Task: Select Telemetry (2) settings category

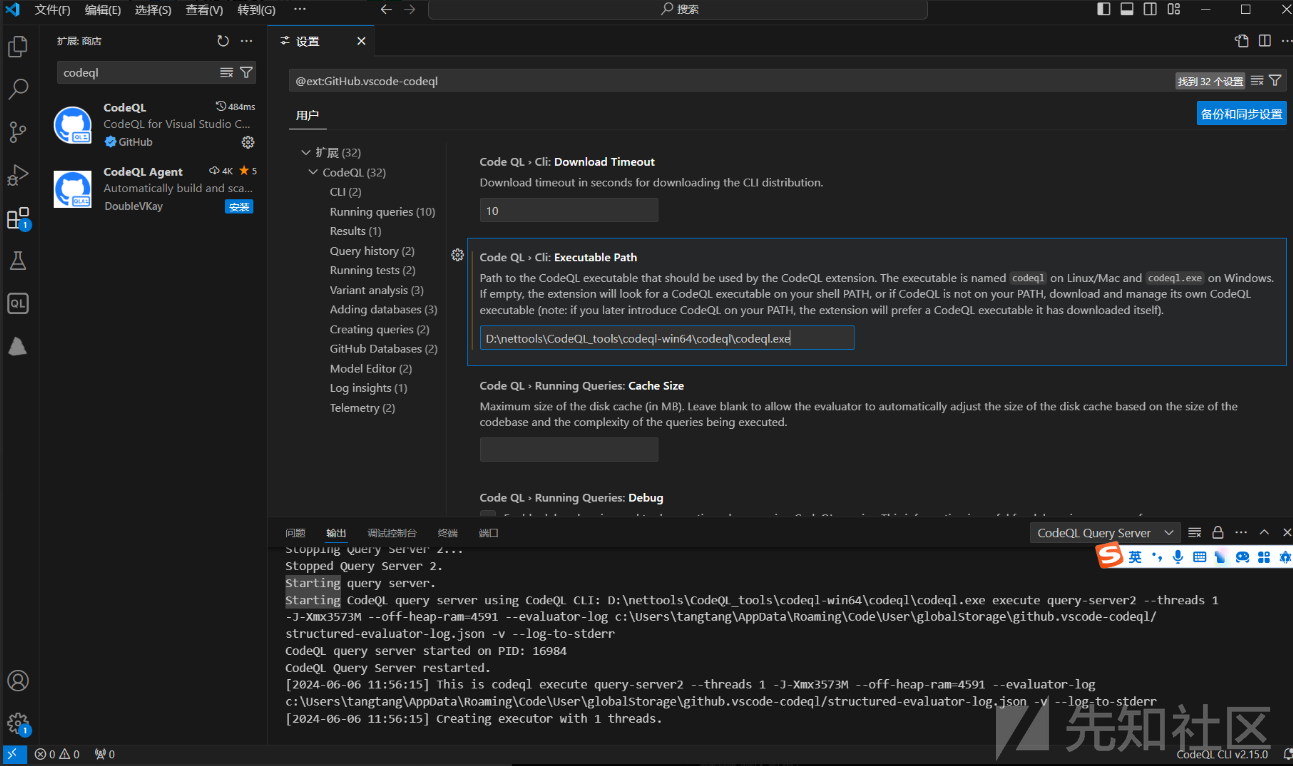Action: coord(362,408)
